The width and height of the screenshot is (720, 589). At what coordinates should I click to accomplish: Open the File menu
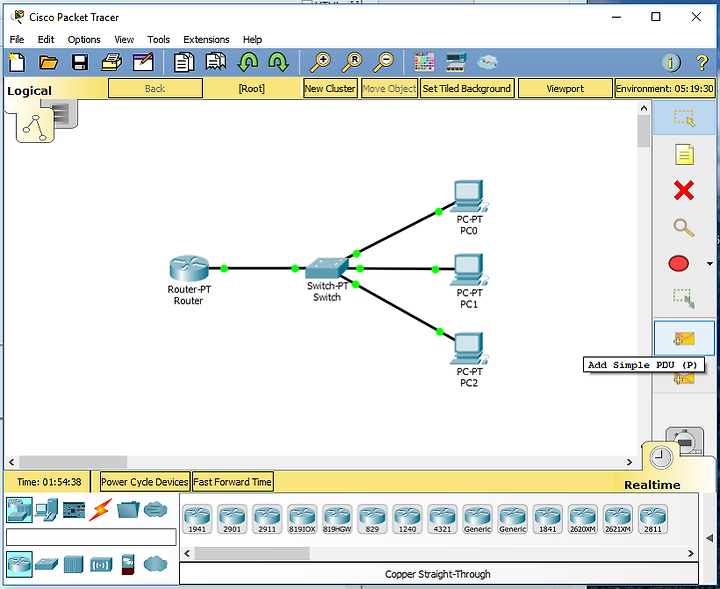pos(17,39)
